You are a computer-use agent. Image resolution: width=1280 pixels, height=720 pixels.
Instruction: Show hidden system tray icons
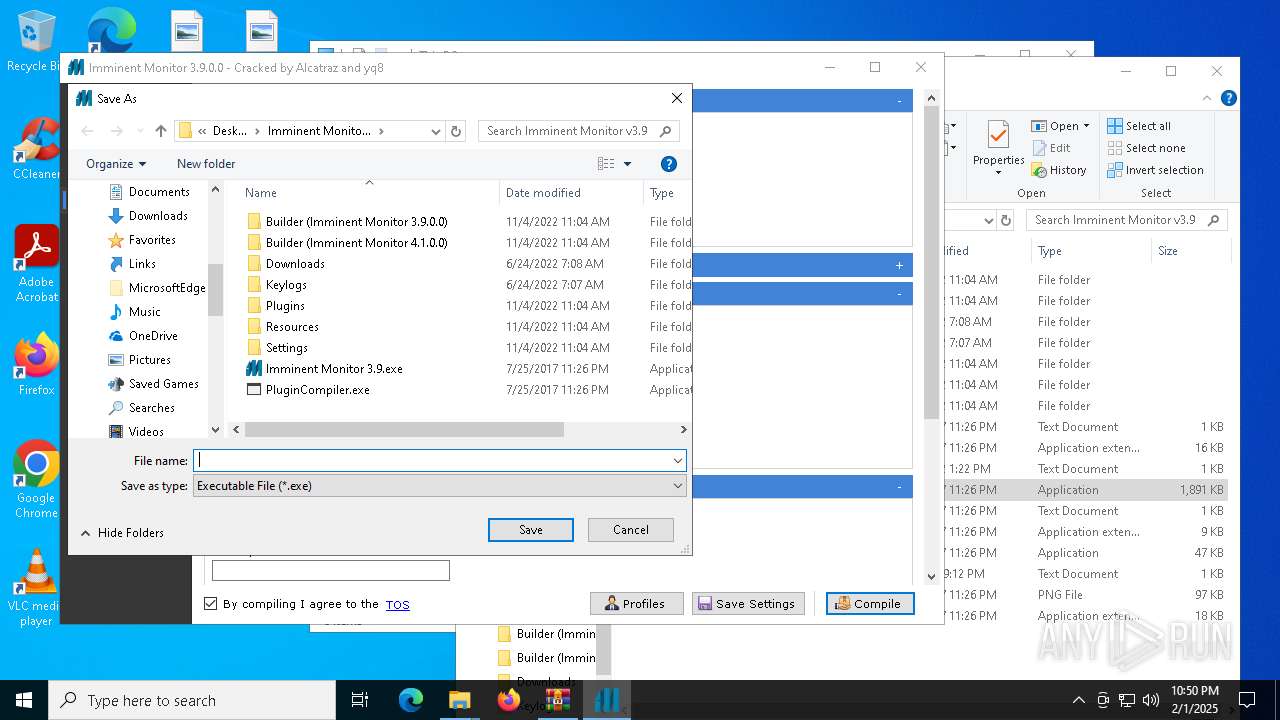[1078, 700]
